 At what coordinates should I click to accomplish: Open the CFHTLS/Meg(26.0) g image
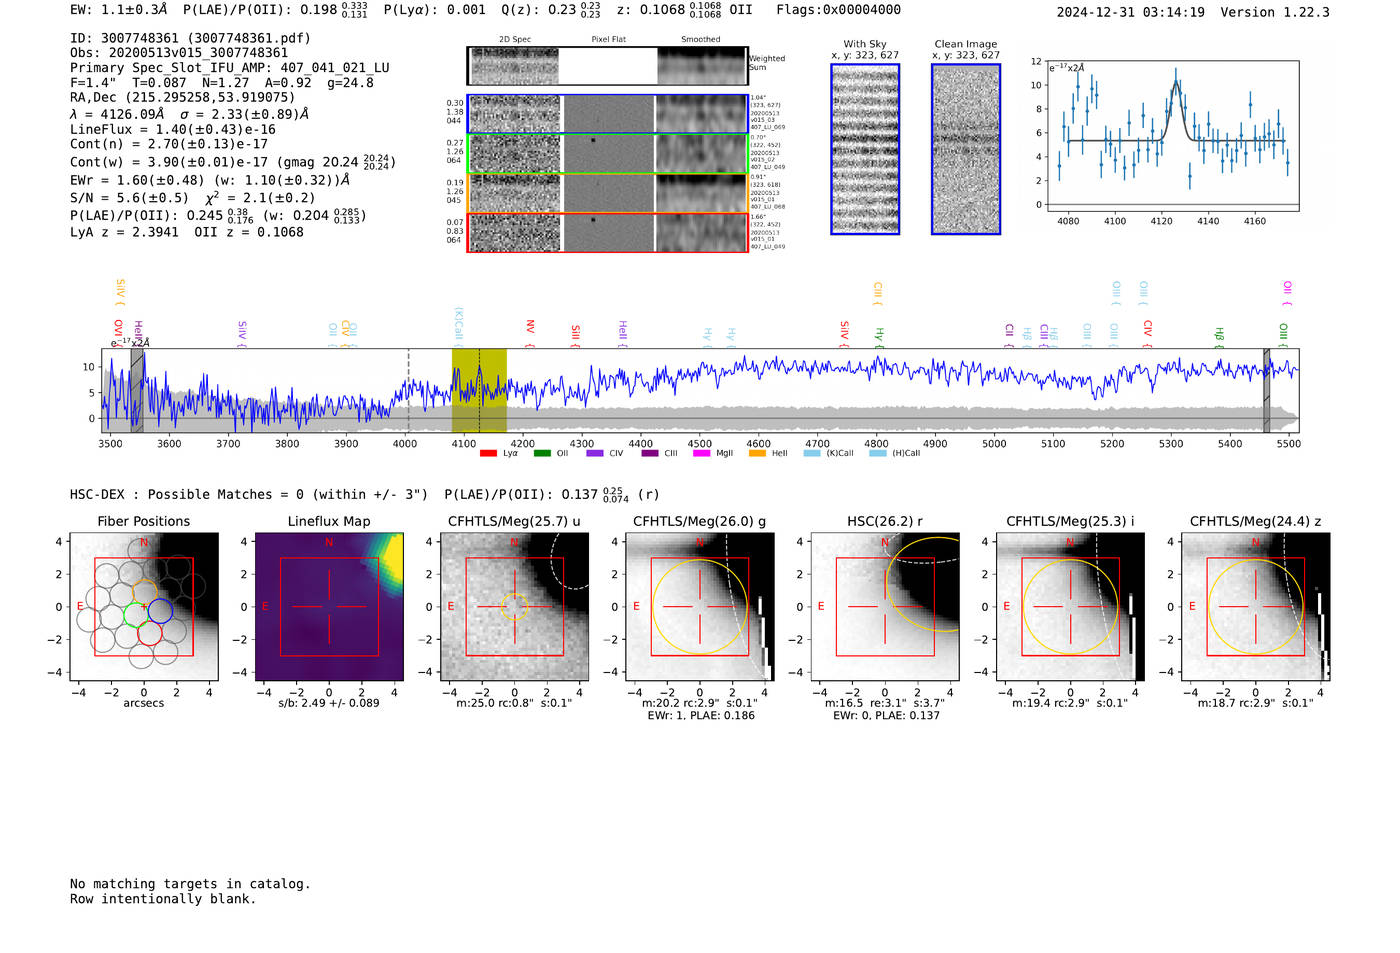tap(700, 606)
